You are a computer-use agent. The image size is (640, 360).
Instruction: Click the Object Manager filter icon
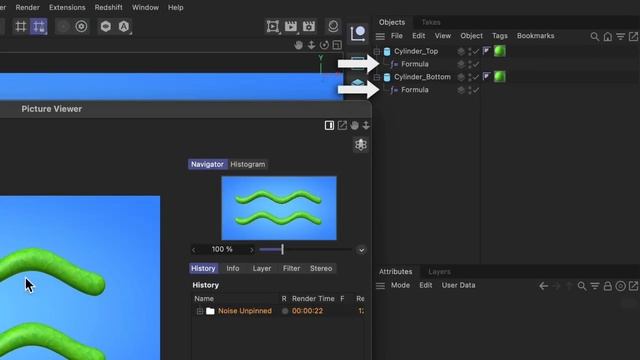pos(620,37)
